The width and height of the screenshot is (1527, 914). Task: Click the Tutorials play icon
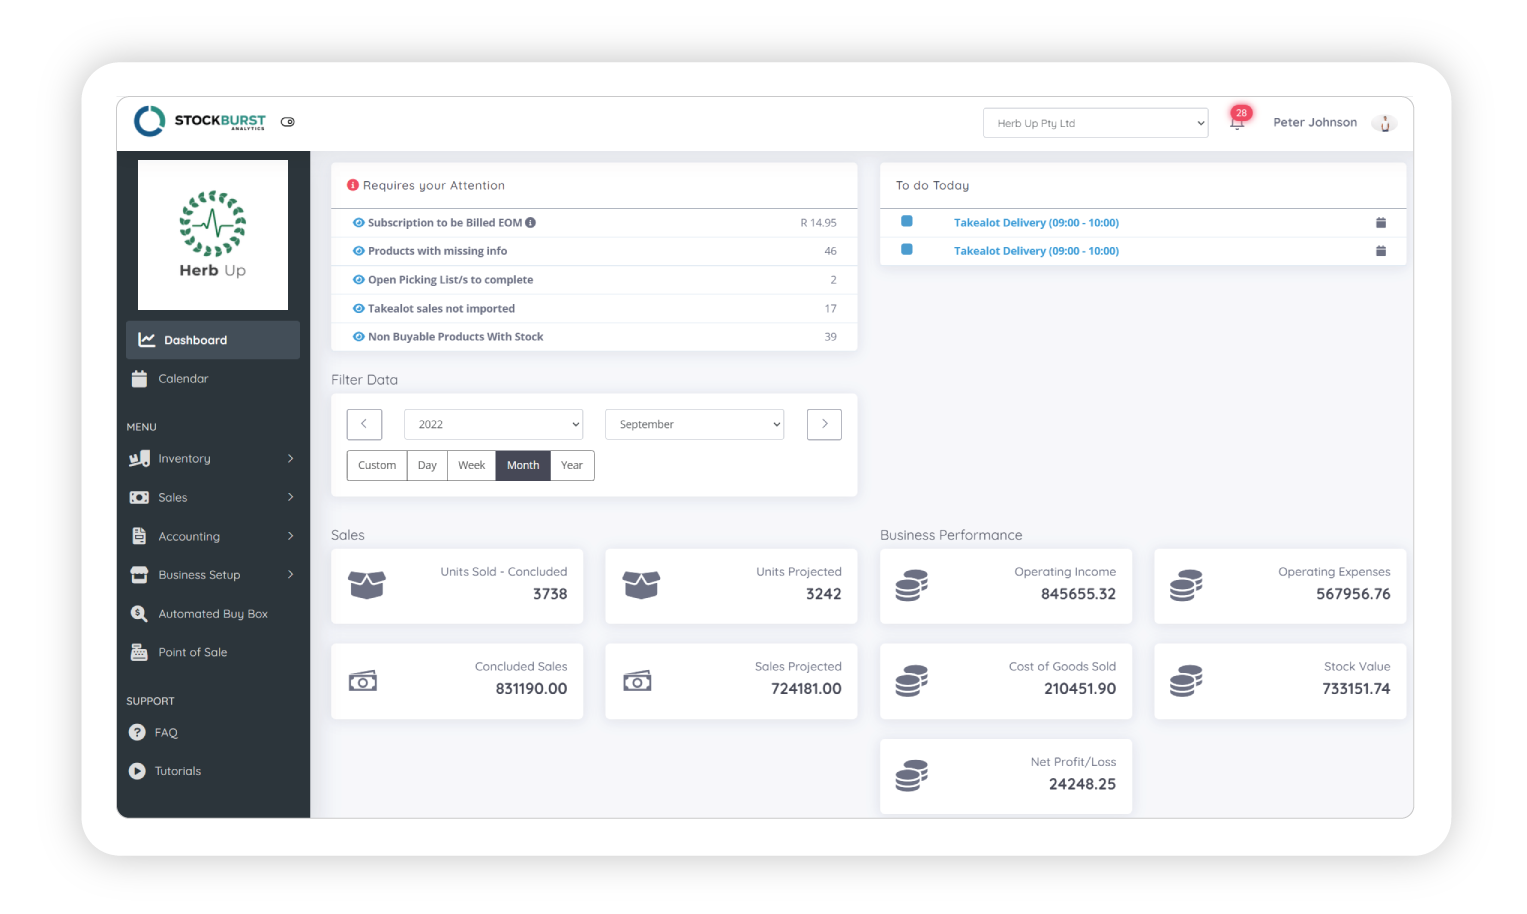pos(137,771)
